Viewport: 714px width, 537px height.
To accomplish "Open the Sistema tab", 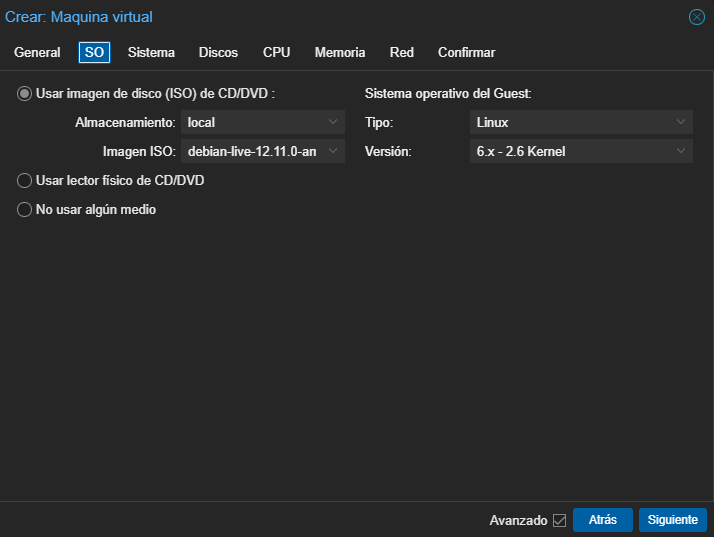I will pyautogui.click(x=151, y=52).
